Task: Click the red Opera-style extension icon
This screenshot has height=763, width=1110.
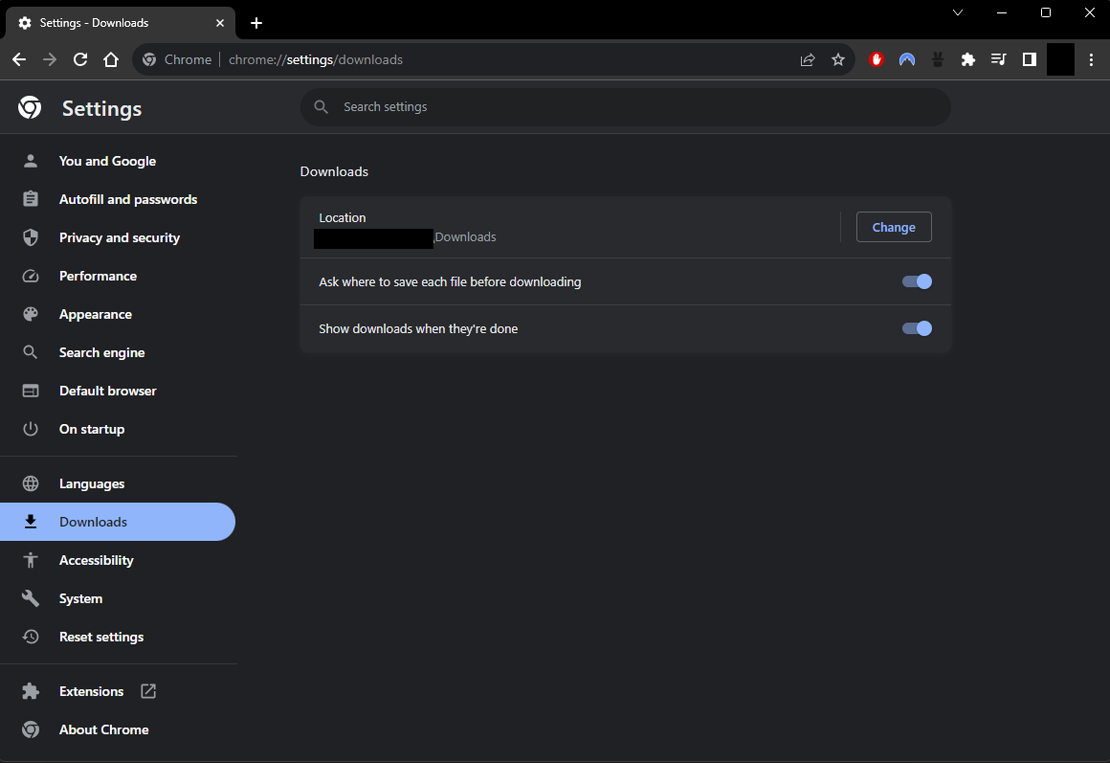Action: (x=877, y=60)
